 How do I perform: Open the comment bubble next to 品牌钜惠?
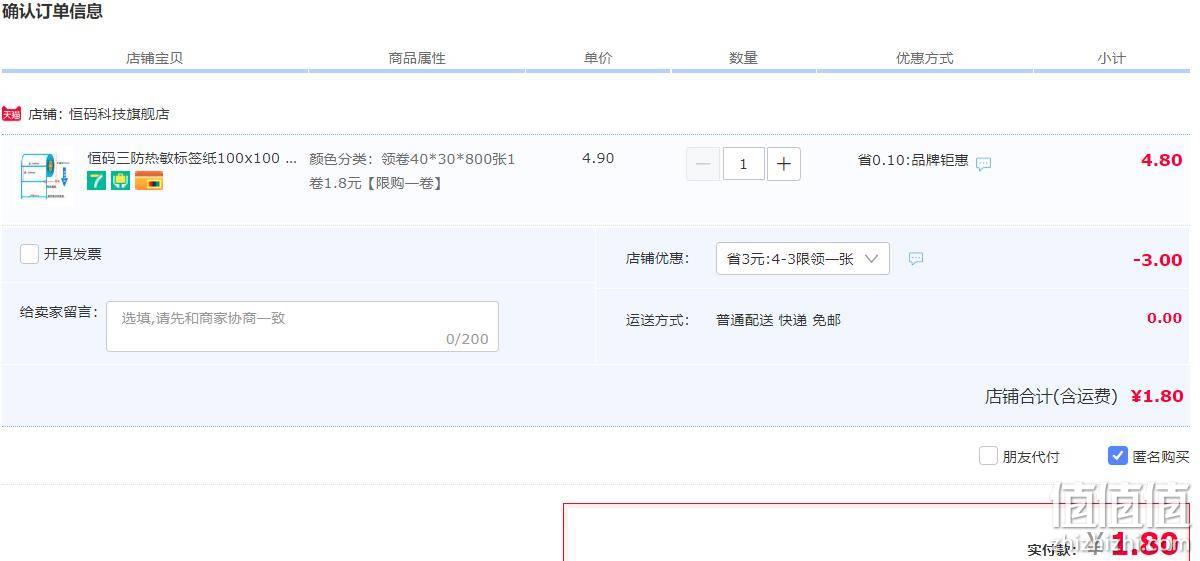984,164
